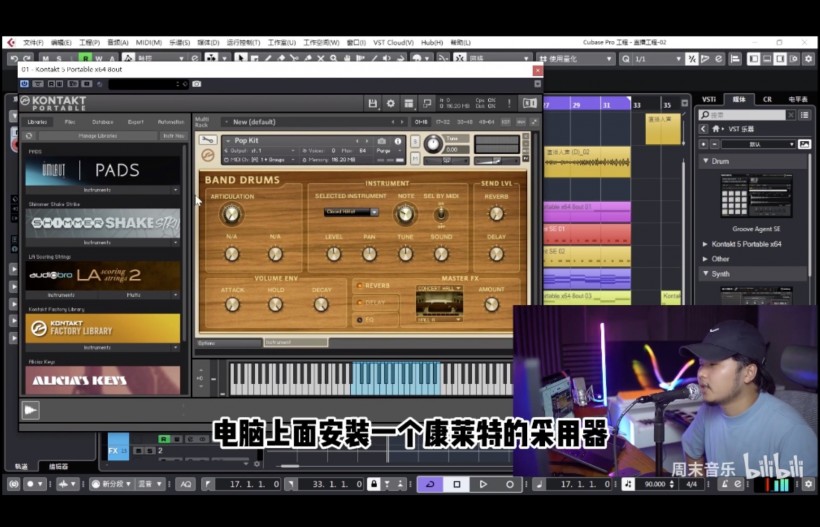Viewport: 820px width, 527px height.
Task: Select the object selection arrow tool
Action: pos(240,59)
